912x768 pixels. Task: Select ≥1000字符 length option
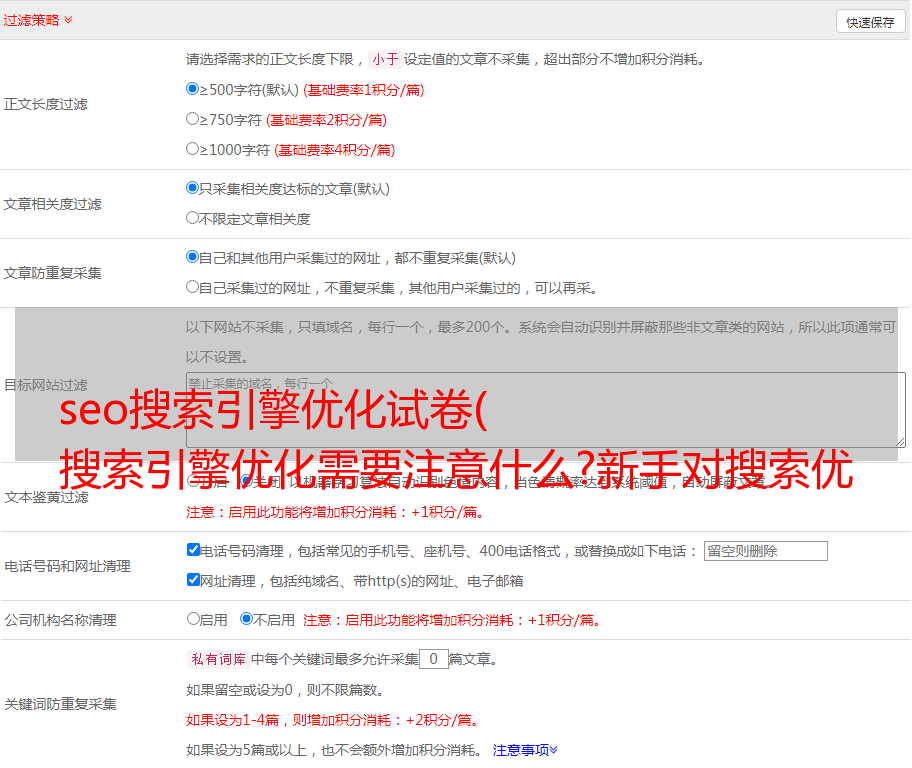coord(193,149)
